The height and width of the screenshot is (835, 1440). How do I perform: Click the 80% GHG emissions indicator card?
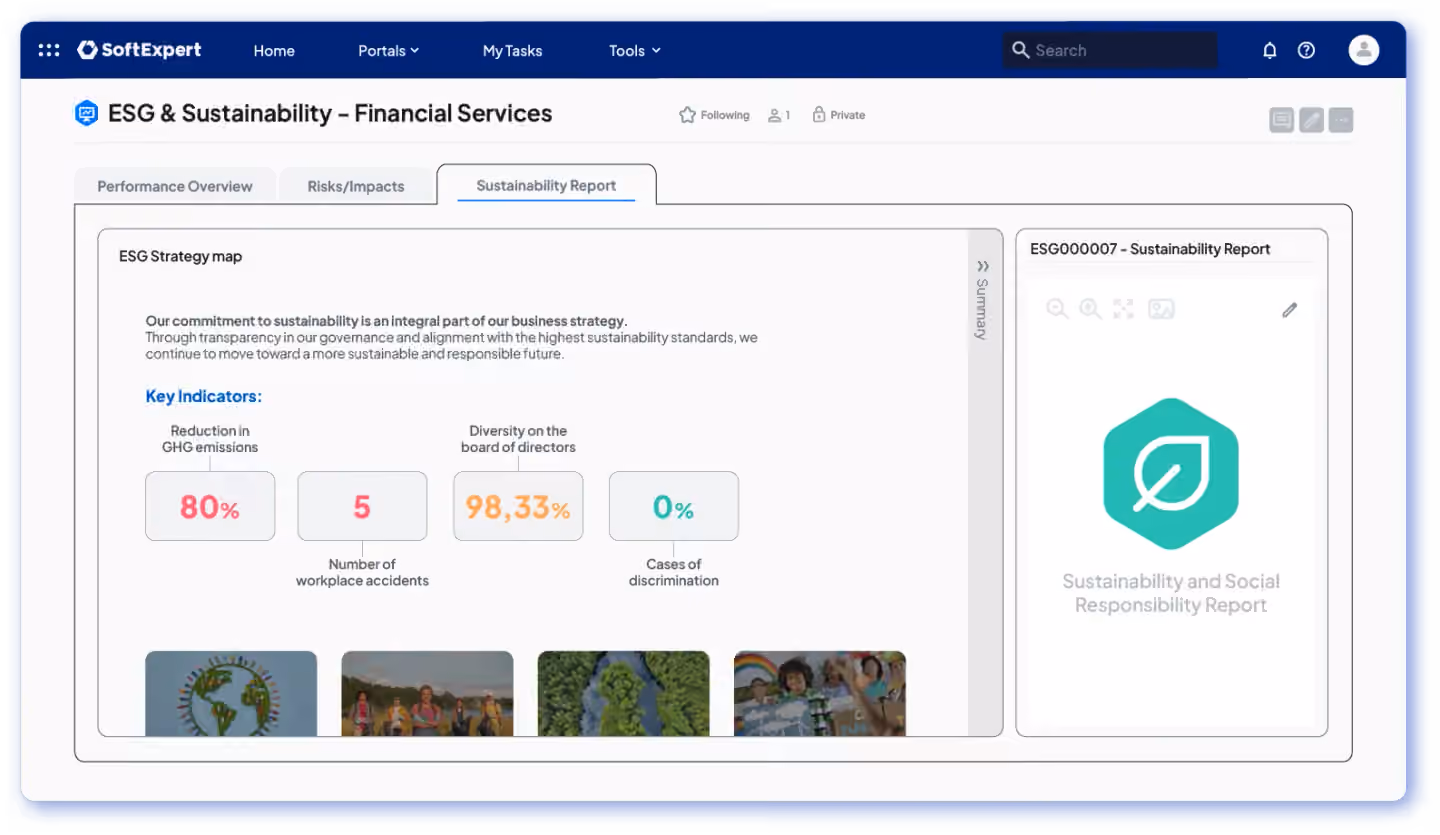tap(210, 506)
